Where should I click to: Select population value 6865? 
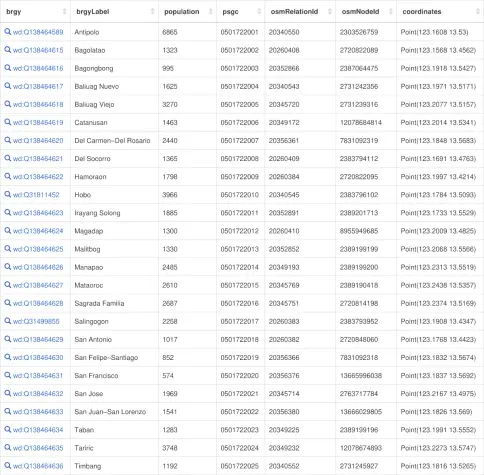[x=170, y=32]
